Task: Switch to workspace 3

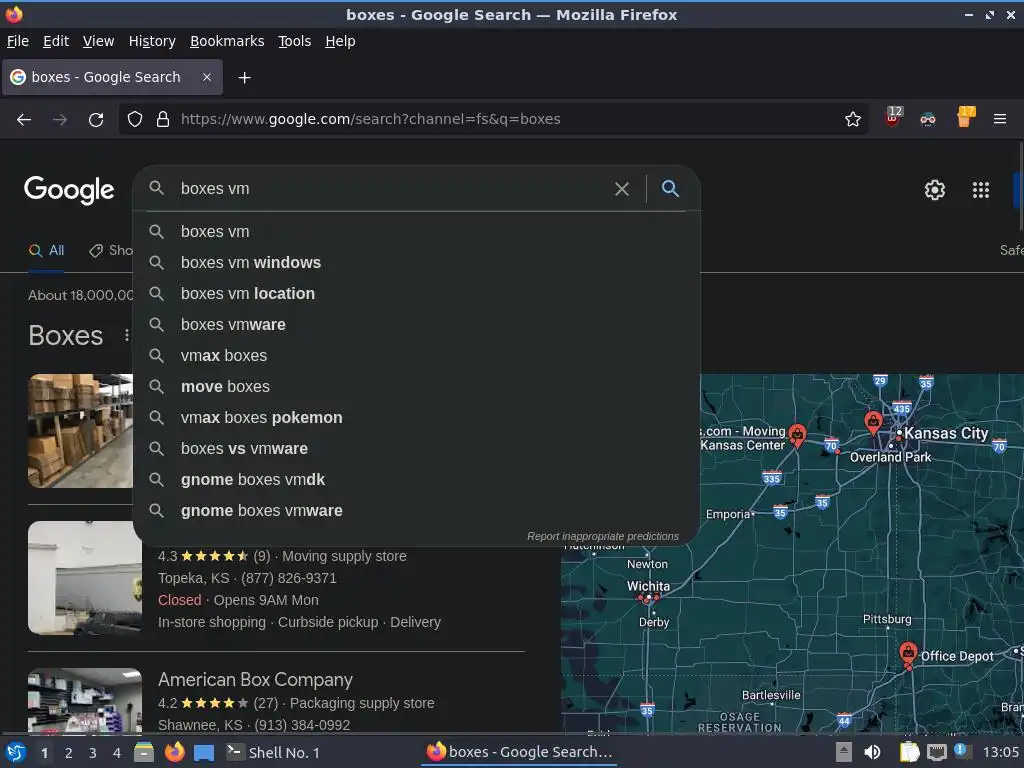Action: point(93,753)
